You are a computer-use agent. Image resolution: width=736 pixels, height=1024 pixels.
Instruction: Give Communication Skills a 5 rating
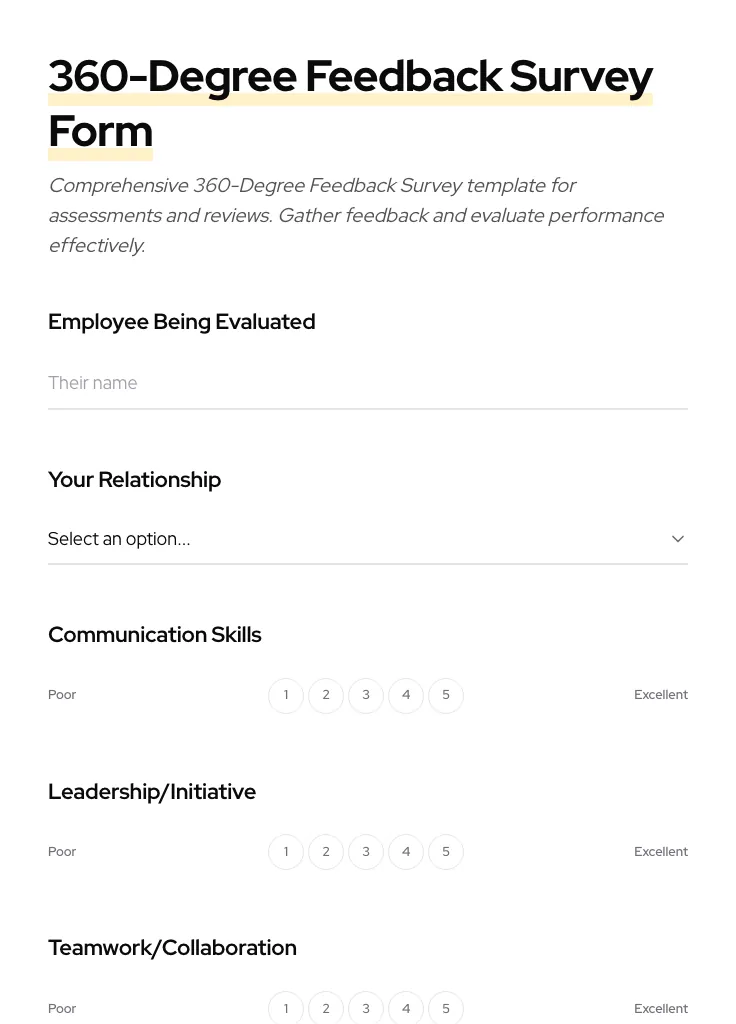coord(446,695)
